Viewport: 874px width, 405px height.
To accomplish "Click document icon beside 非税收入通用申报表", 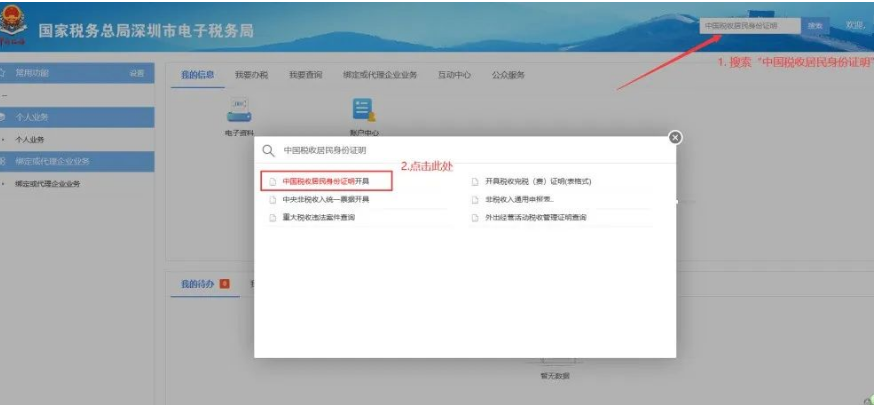I will [475, 199].
